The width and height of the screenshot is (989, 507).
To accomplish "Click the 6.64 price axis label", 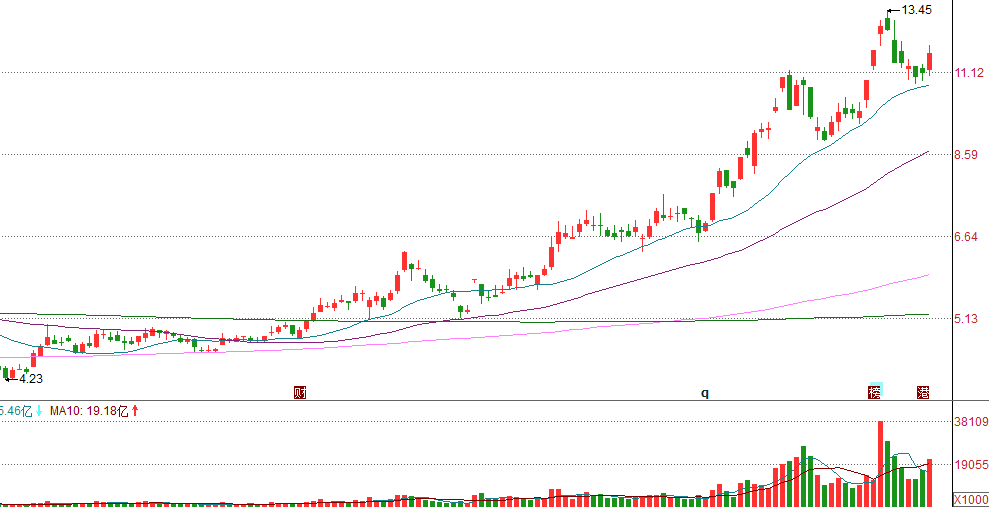I will [x=966, y=236].
